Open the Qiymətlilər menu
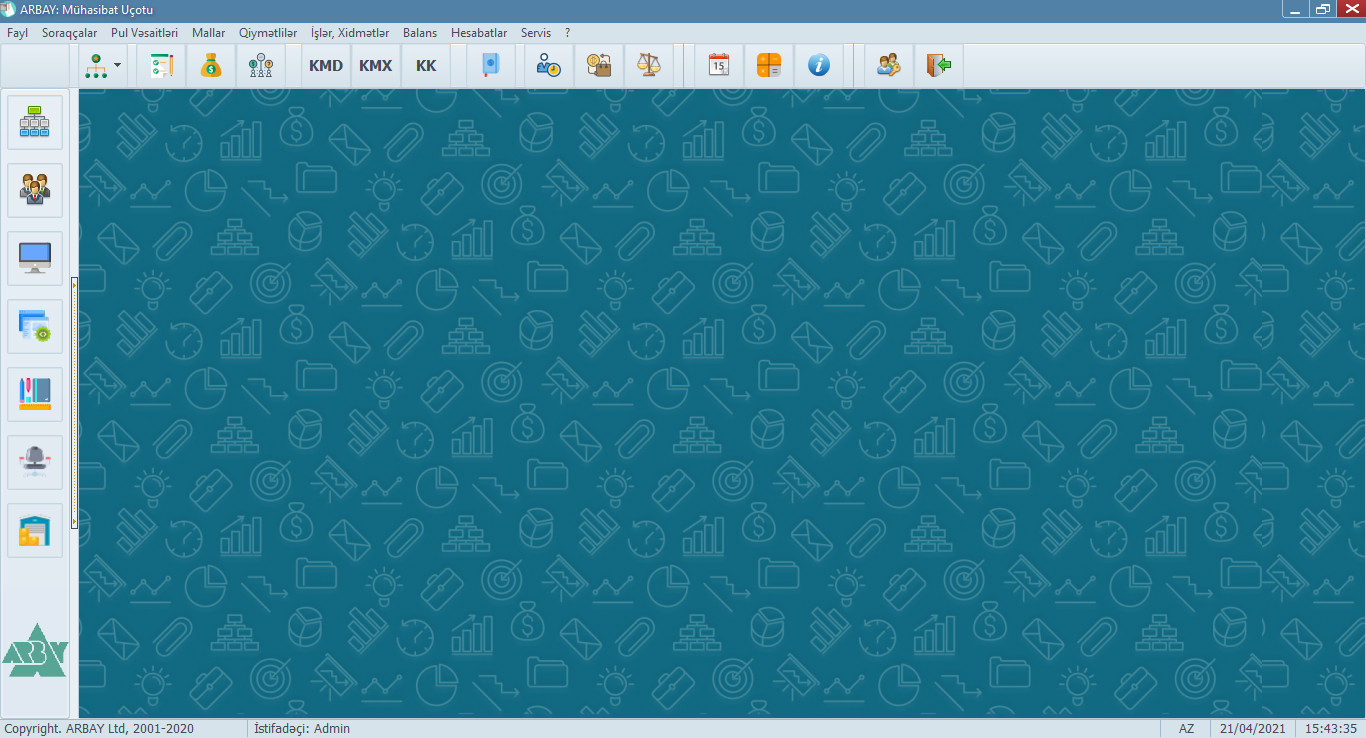 click(268, 33)
